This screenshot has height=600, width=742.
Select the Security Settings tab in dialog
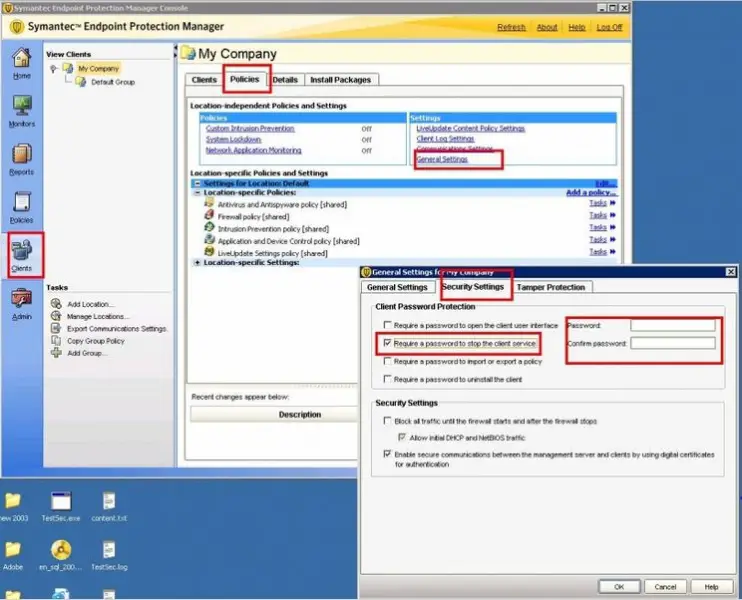(473, 287)
